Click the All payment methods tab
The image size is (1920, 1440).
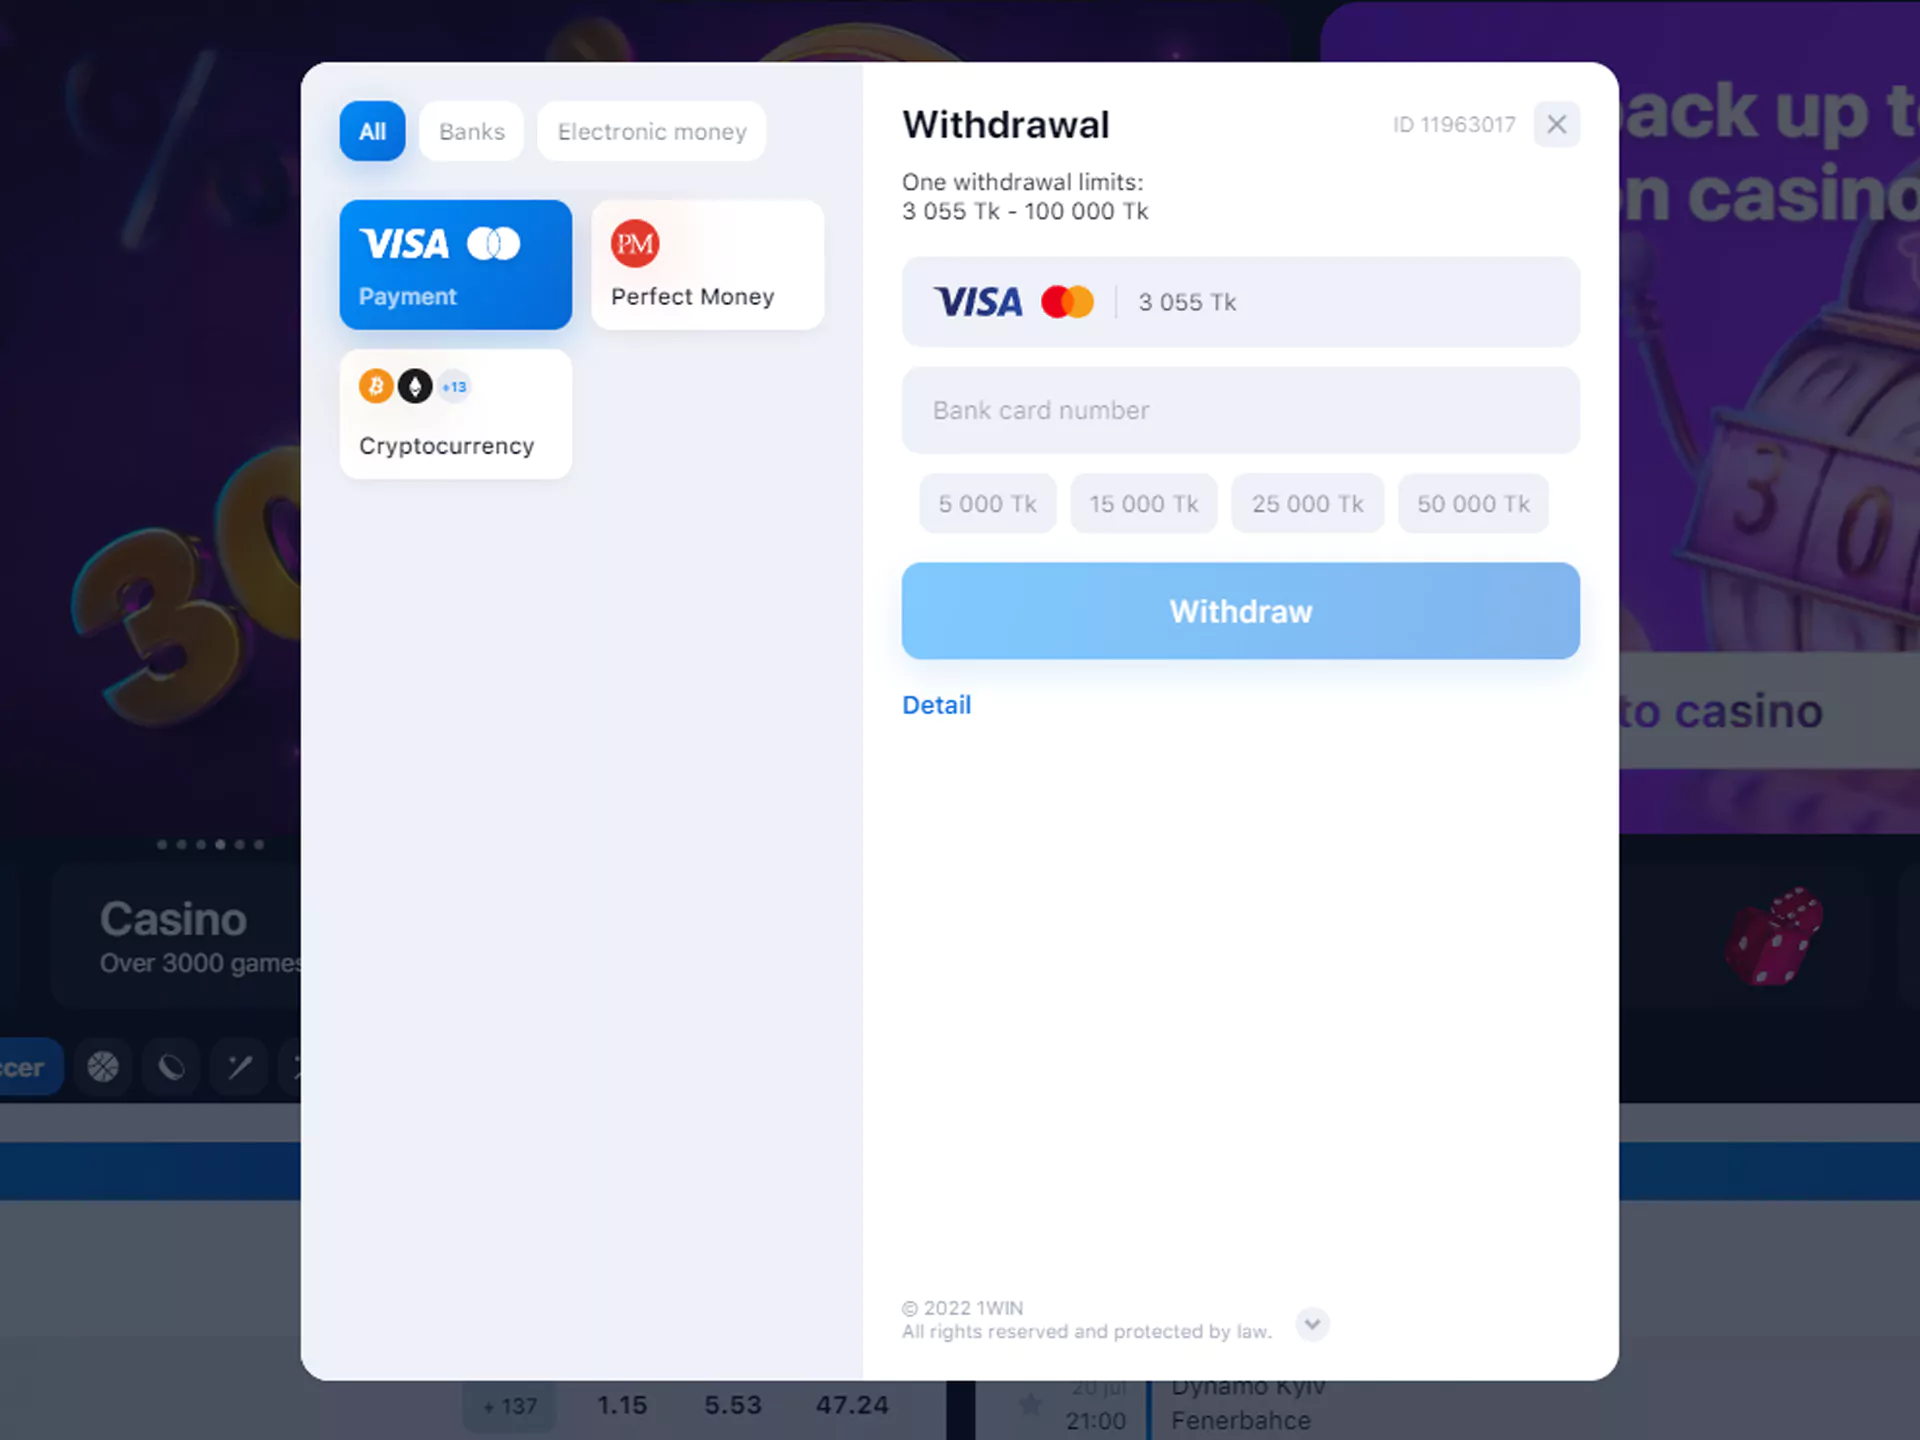click(x=372, y=130)
